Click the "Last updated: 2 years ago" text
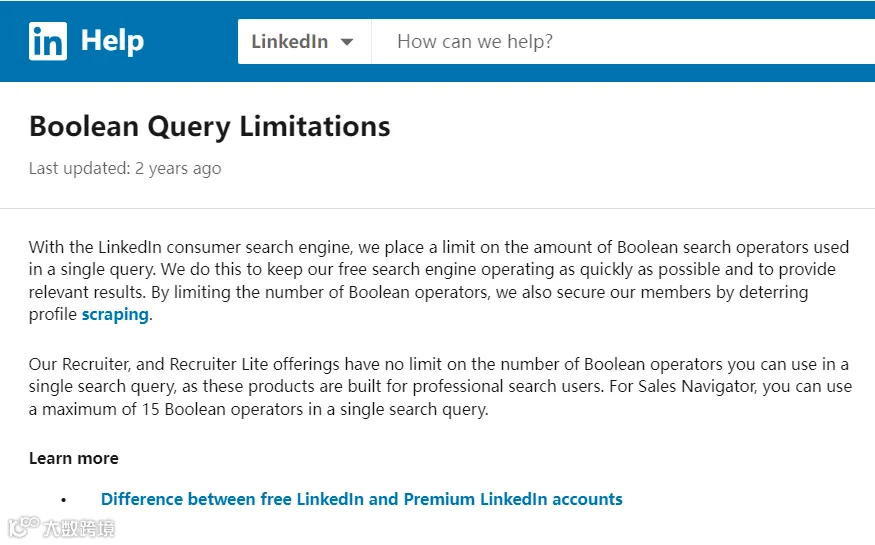The image size is (875, 545). coord(125,168)
